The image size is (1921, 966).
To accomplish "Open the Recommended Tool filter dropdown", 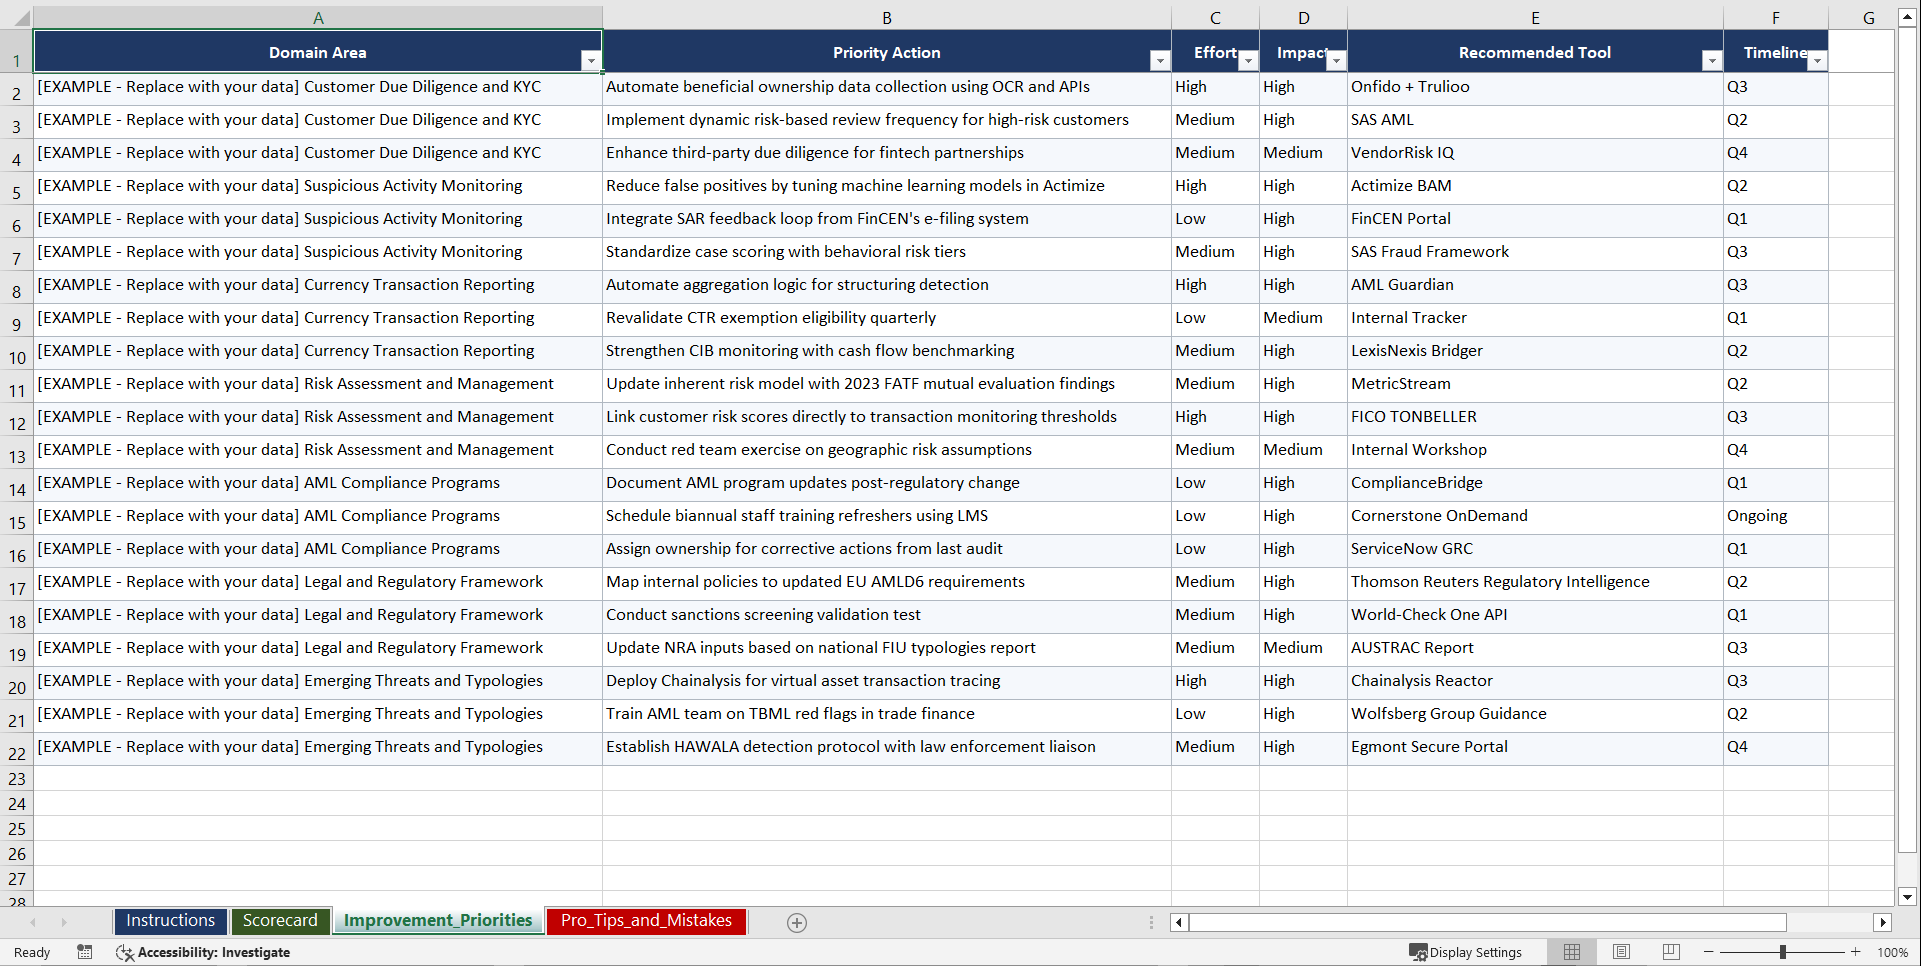I will coord(1710,60).
